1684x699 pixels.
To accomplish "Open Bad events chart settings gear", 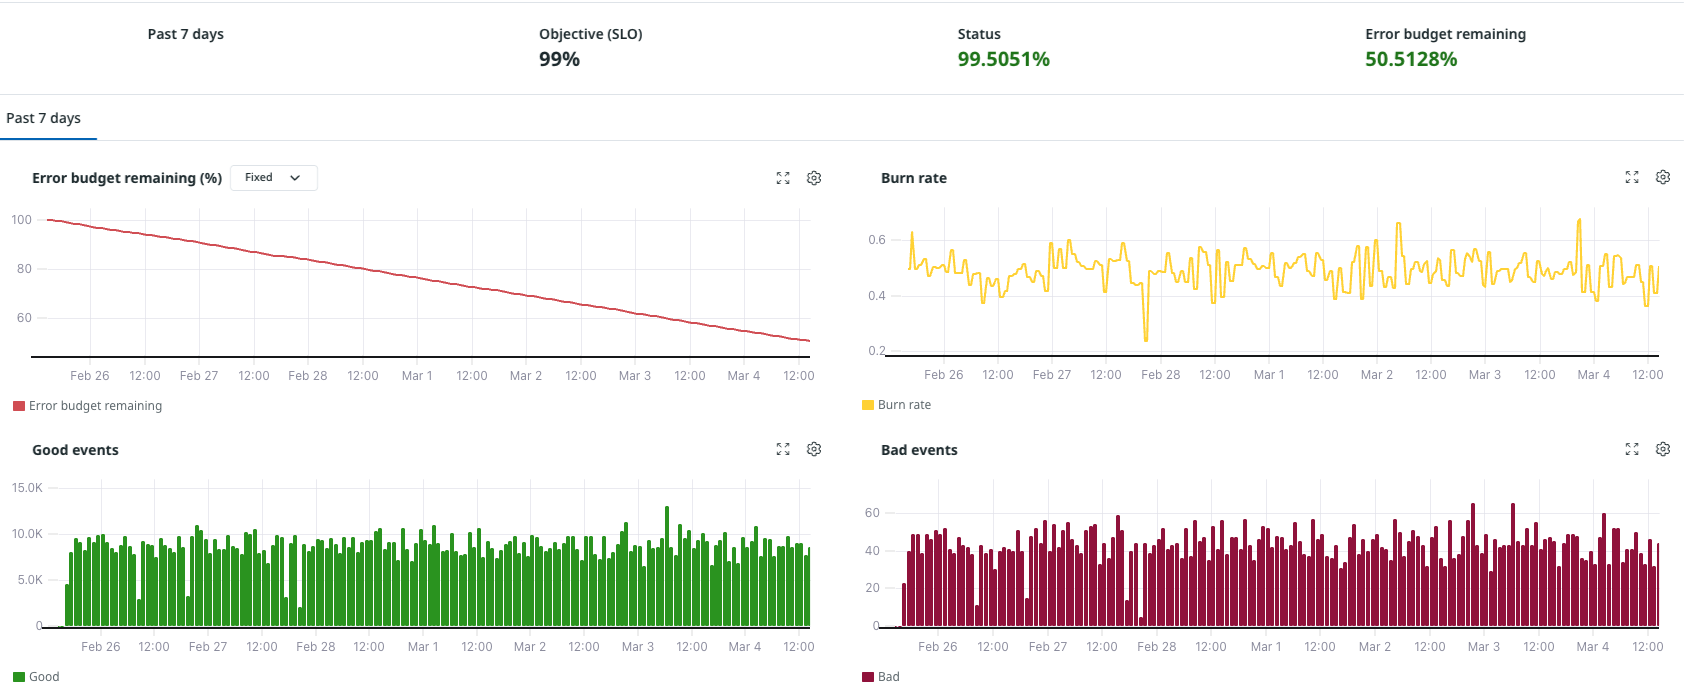I will click(x=1663, y=449).
